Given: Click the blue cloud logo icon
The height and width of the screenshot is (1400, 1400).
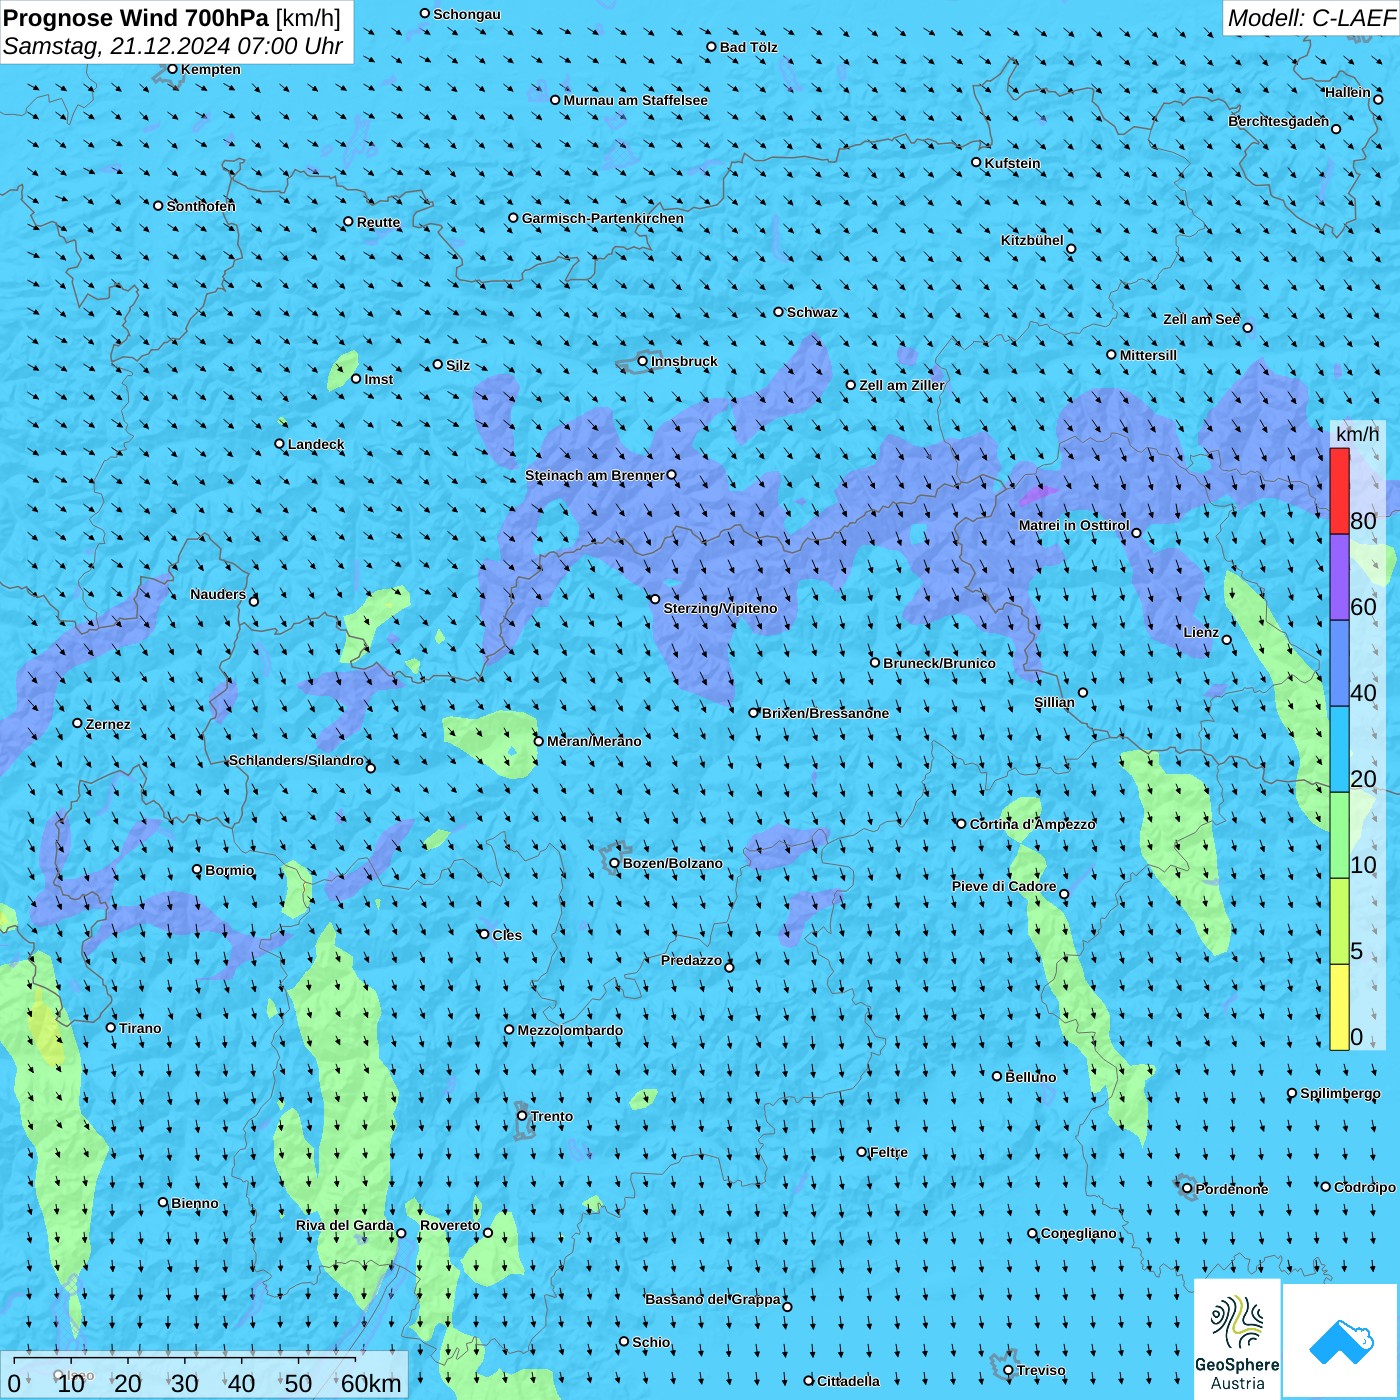Looking at the screenshot, I should (1340, 1341).
